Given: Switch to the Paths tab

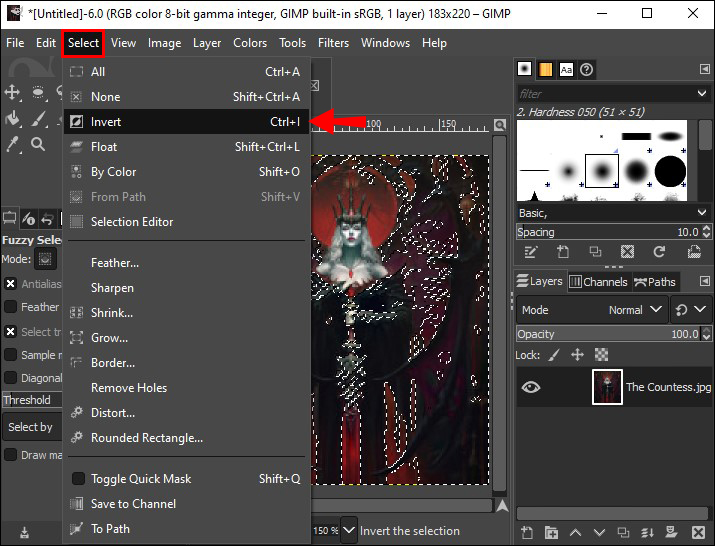Looking at the screenshot, I should pyautogui.click(x=655, y=282).
